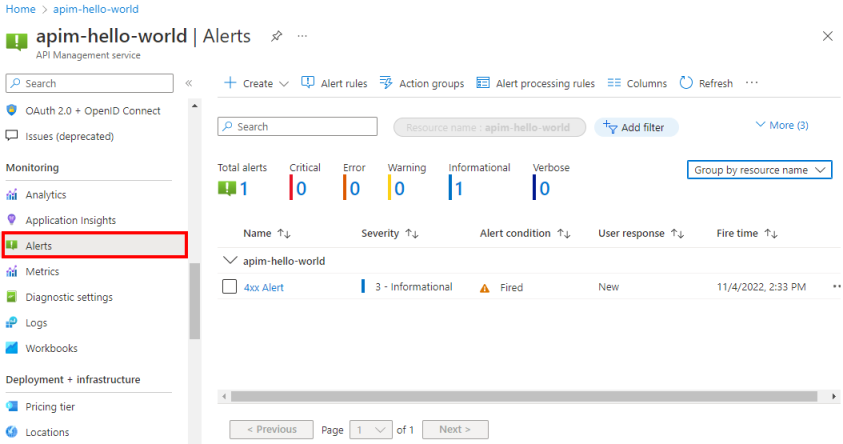Refresh the alerts list
The image size is (843, 444).
click(x=706, y=83)
